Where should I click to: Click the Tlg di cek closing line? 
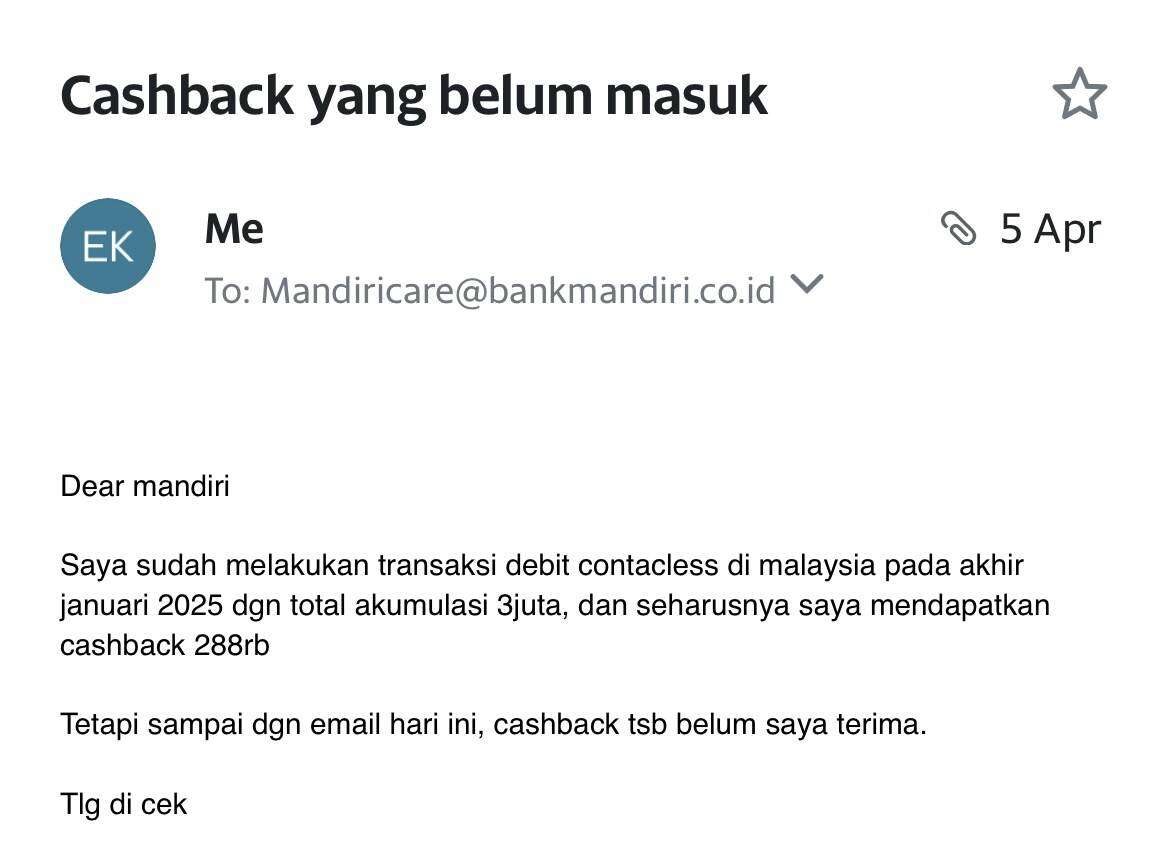click(123, 804)
